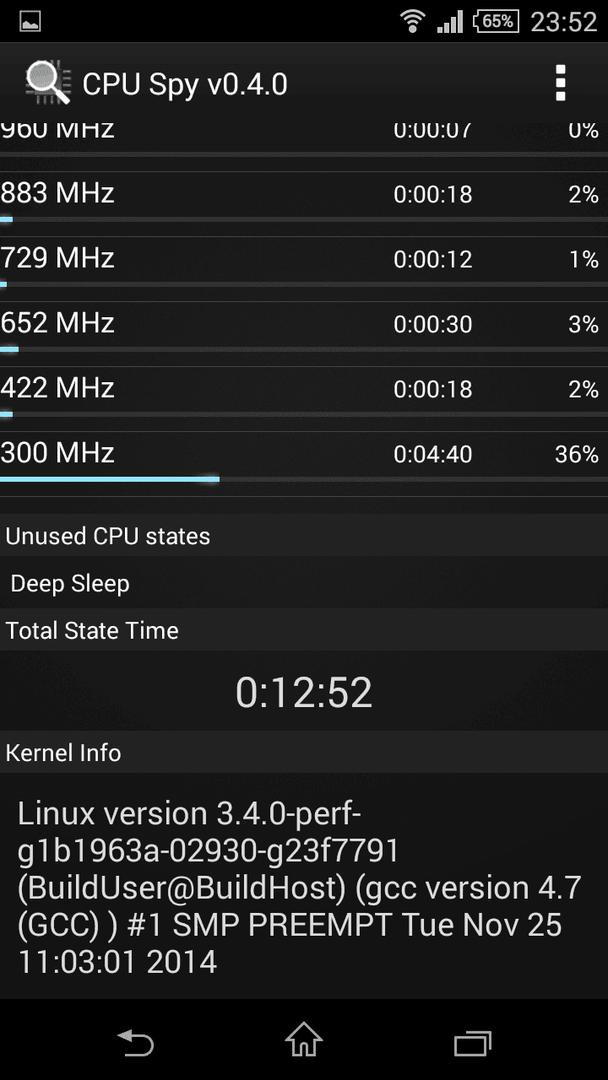
Task: Tap the 0:12:52 total state time
Action: (304, 692)
